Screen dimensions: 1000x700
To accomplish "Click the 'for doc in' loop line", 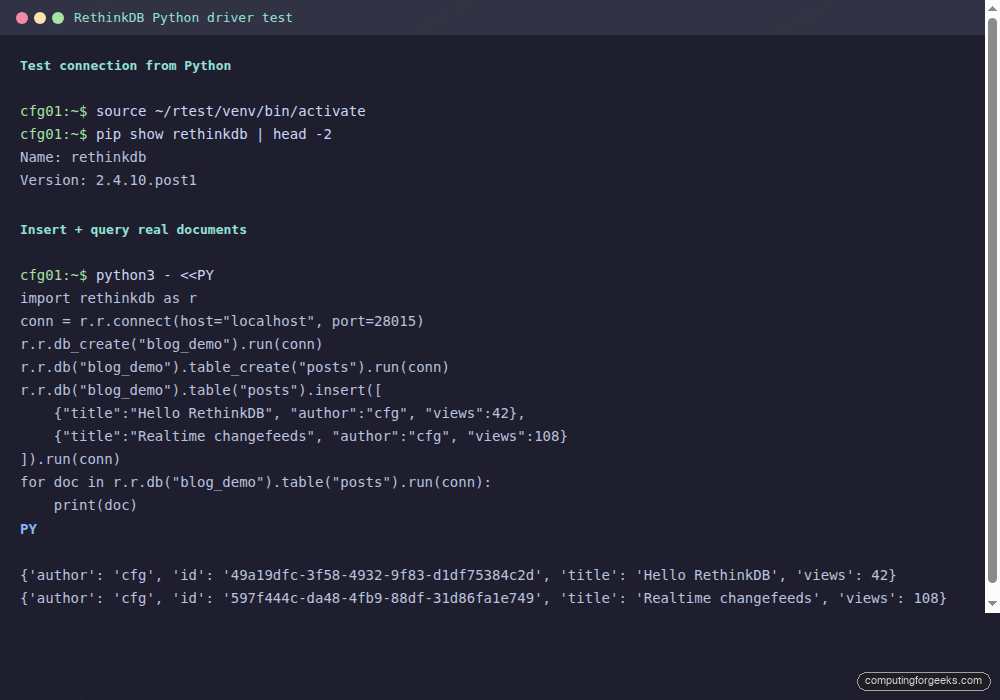I will coord(256,482).
